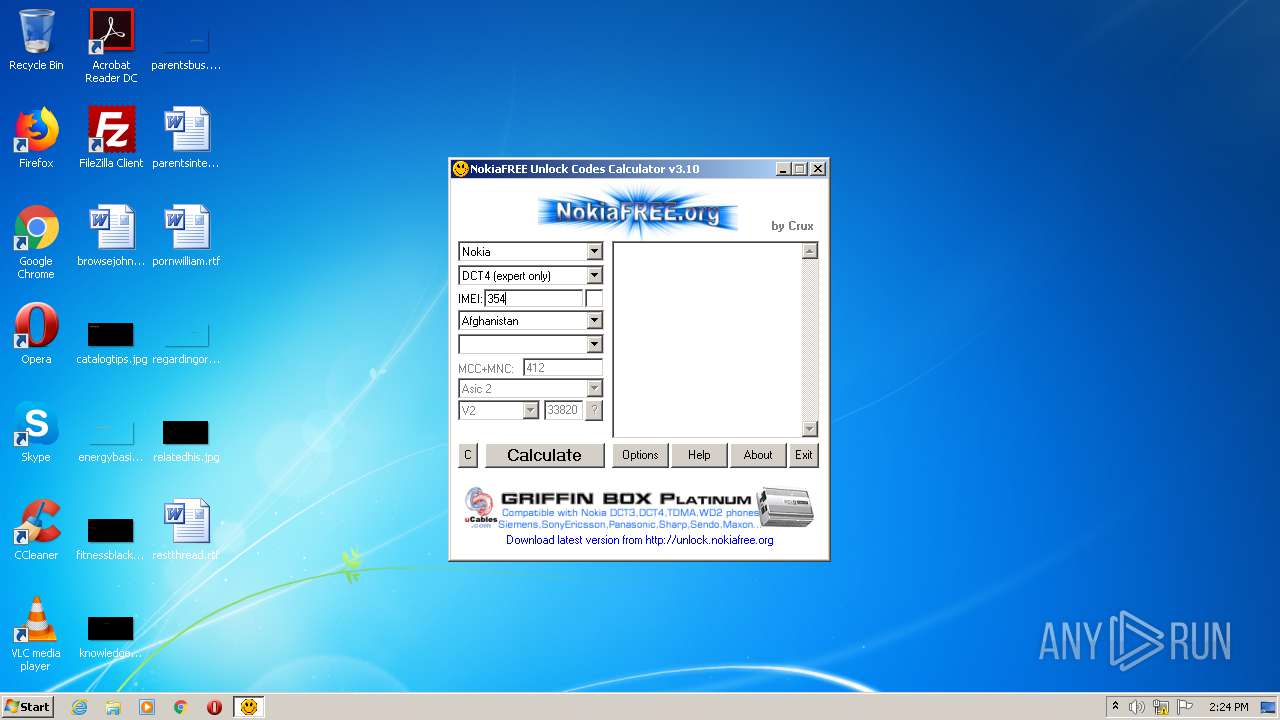The image size is (1280, 720).
Task: Click the MCC+MNC field showing 412
Action: coord(563,368)
